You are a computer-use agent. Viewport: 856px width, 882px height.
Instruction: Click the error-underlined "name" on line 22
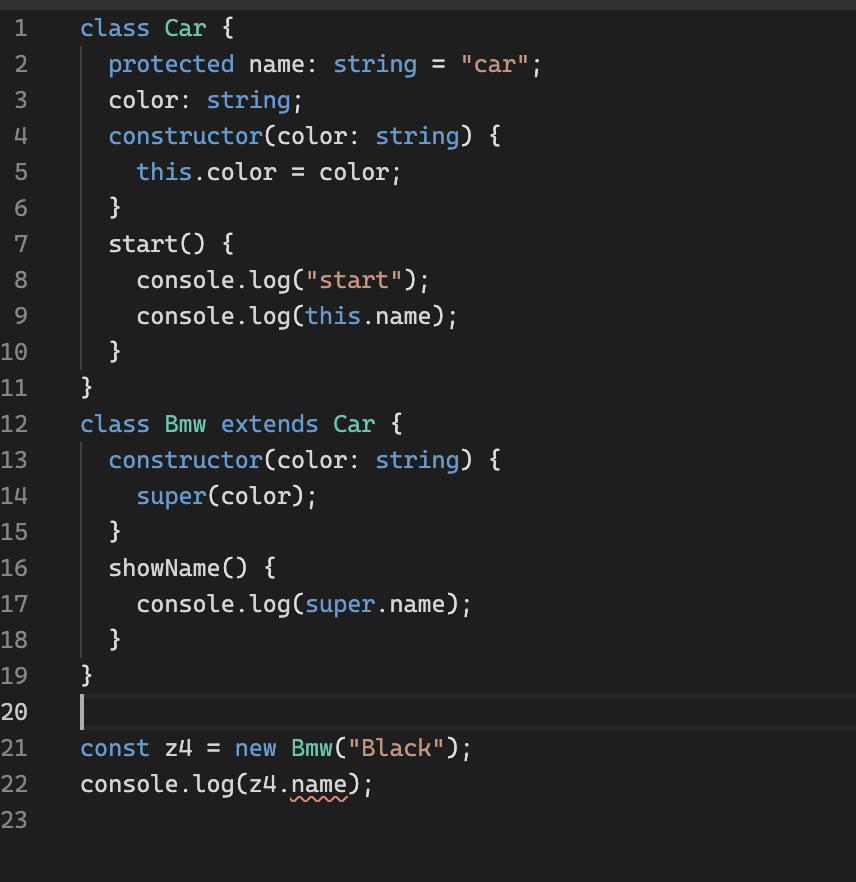[319, 785]
